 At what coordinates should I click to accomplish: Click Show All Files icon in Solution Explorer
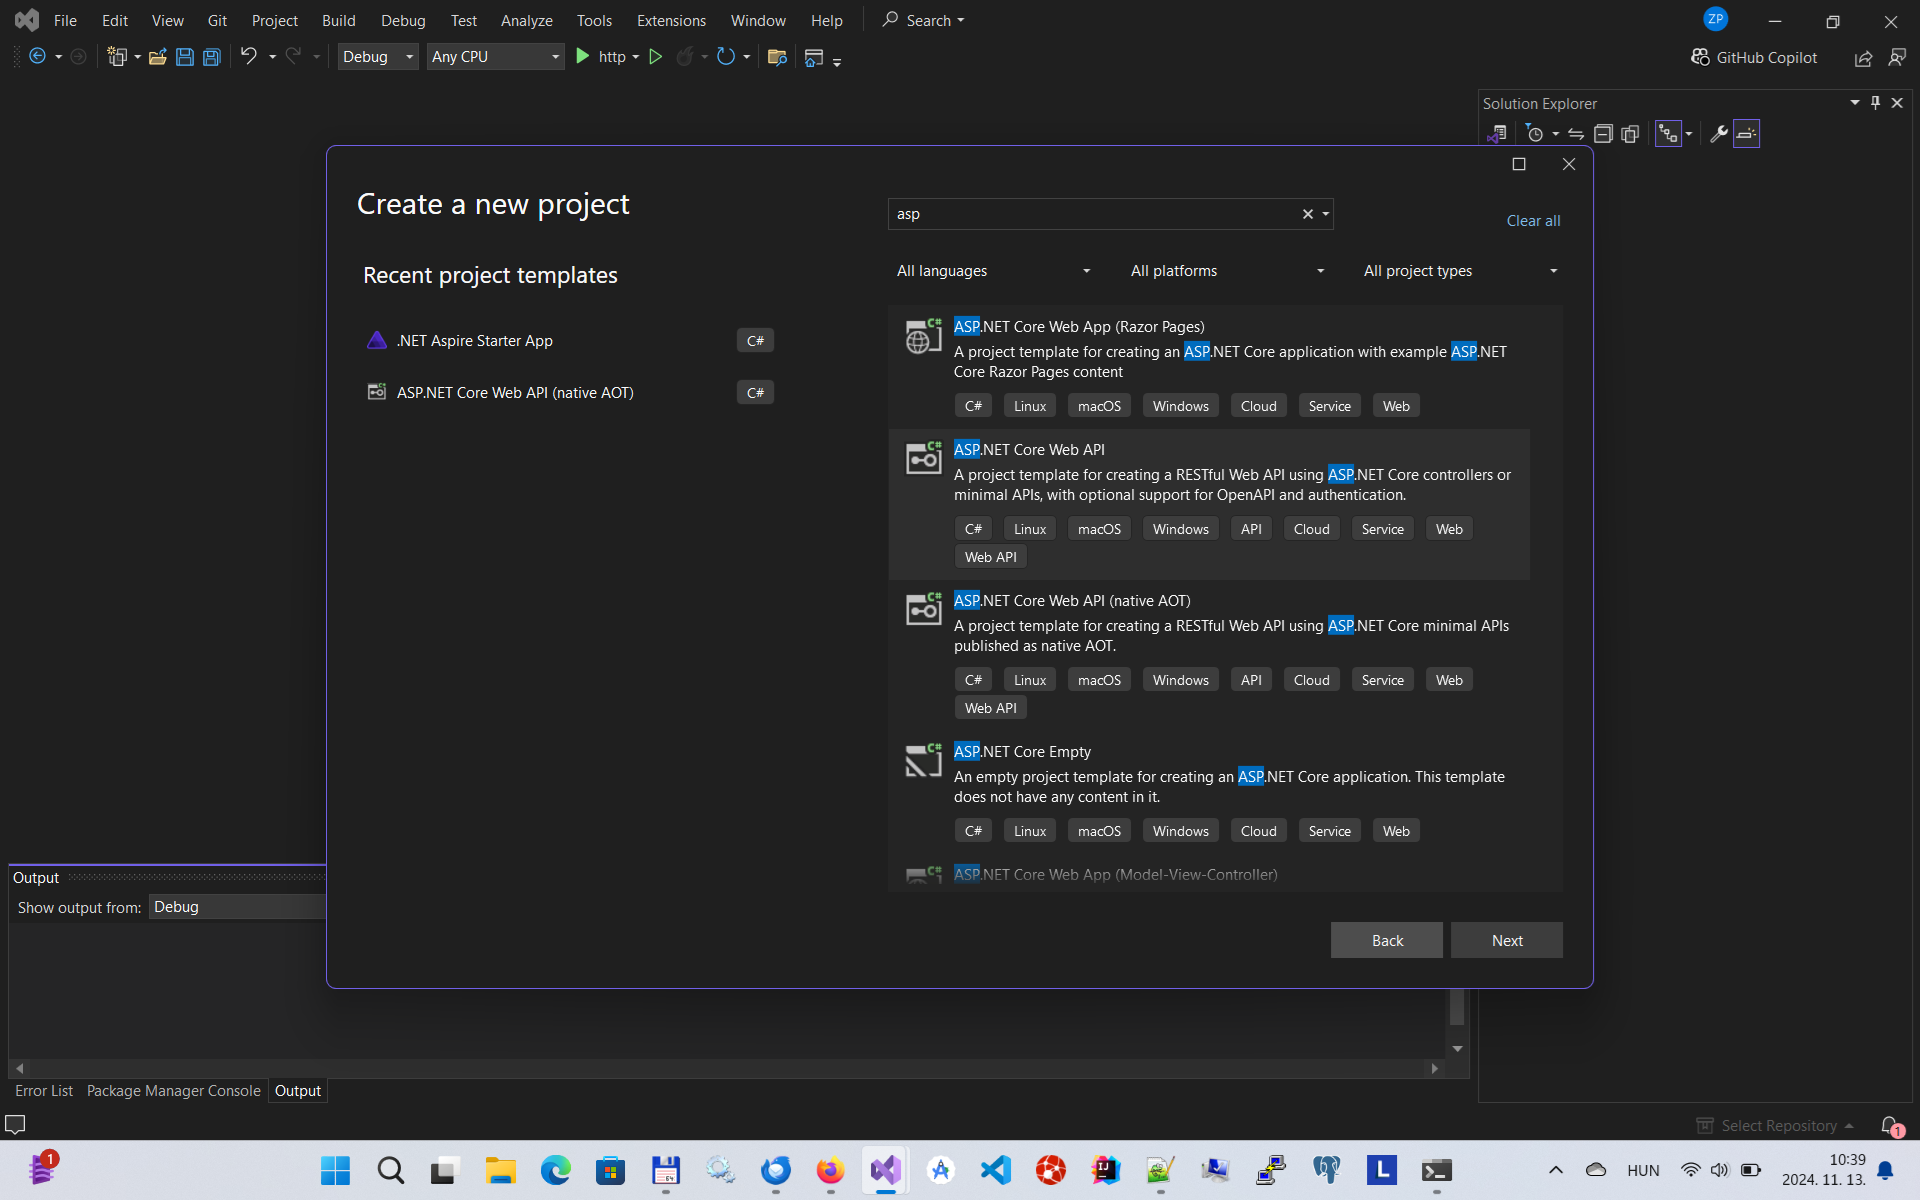pos(1630,133)
